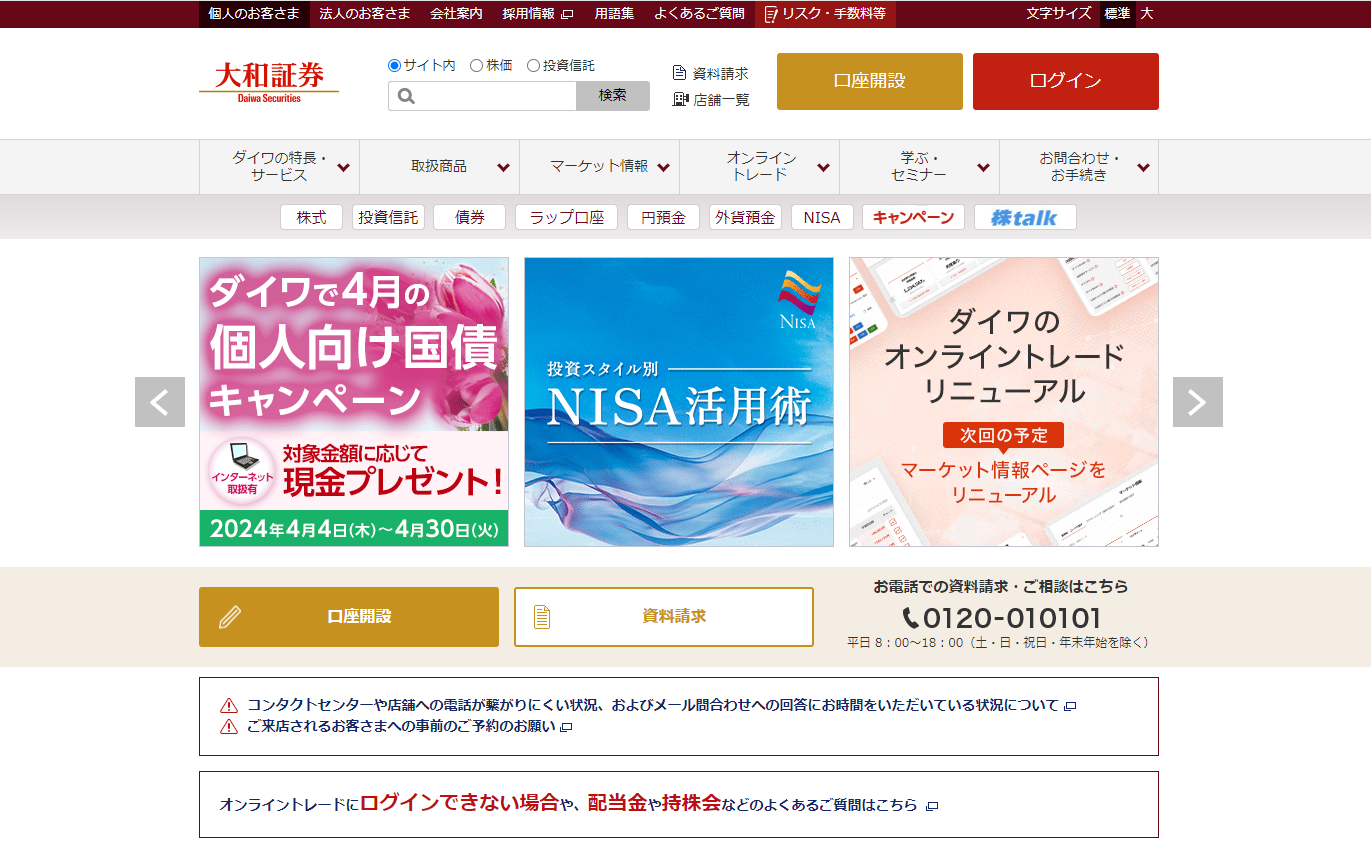Viewport: 1371px width, 855px height.
Task: Select the NISA category tab
Action: point(822,217)
